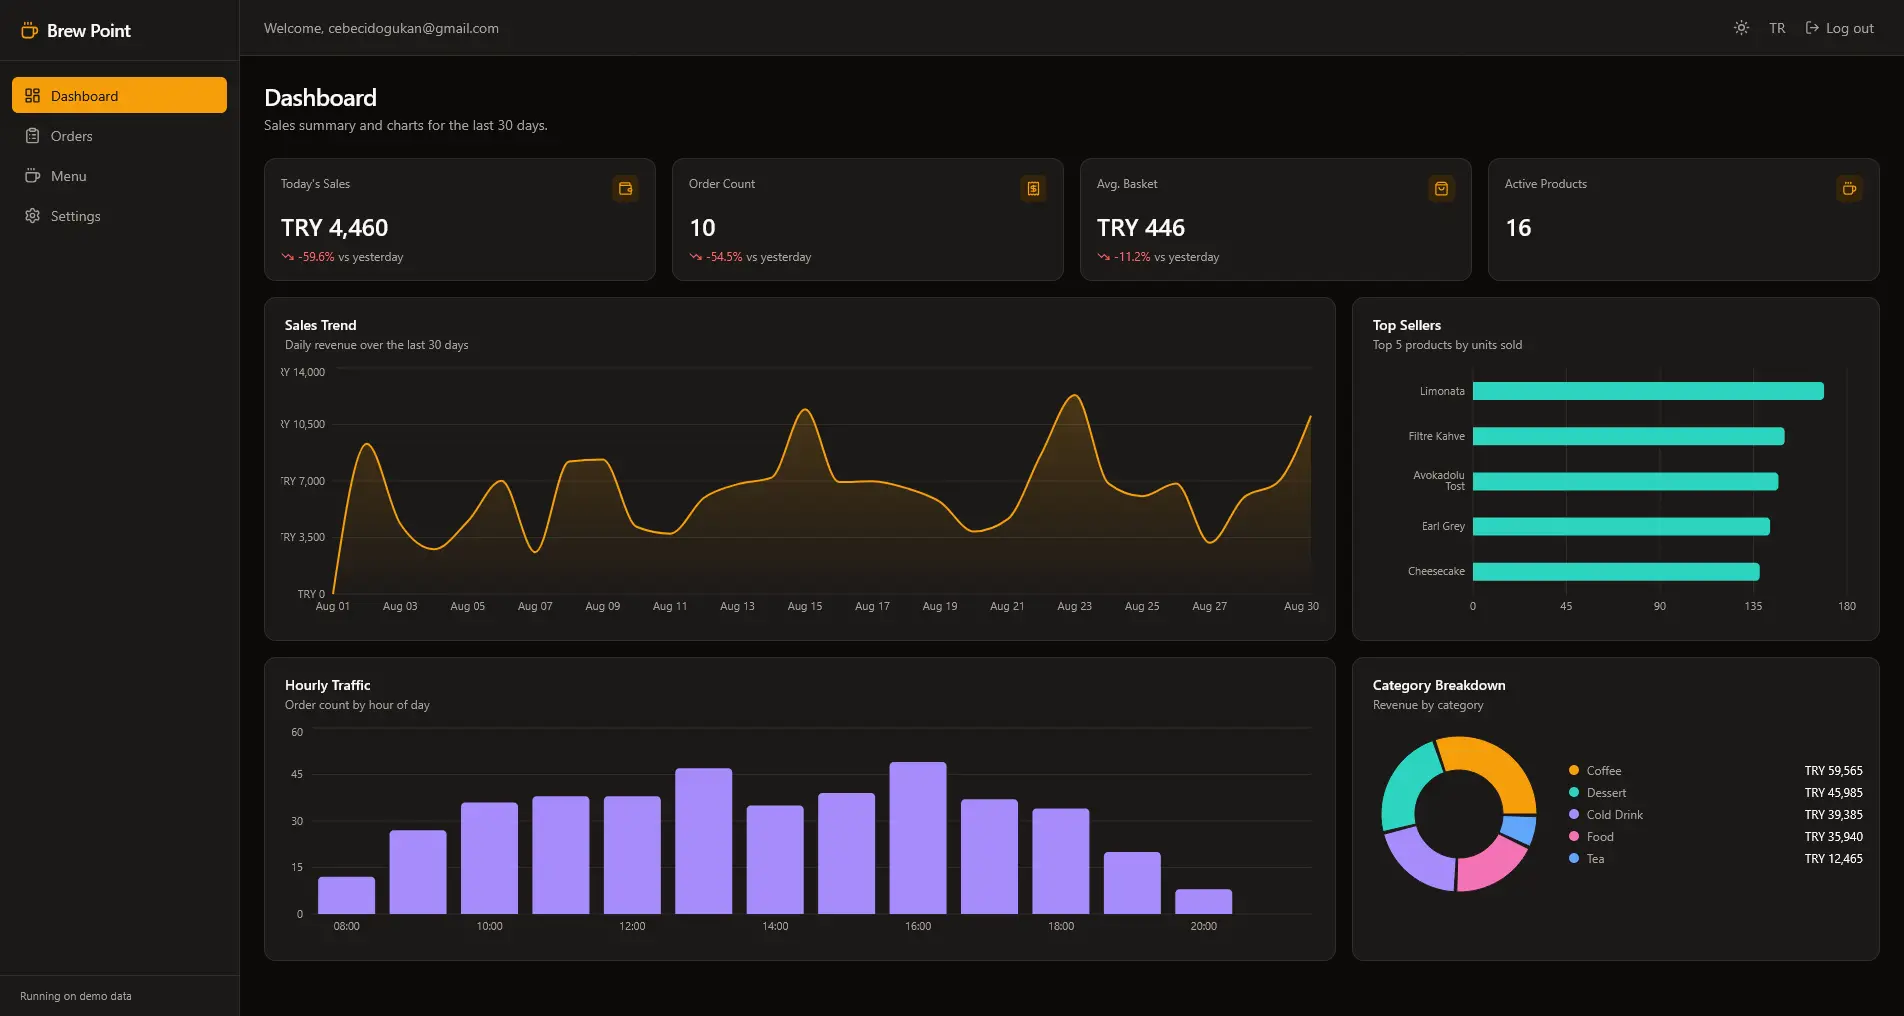Click the 'Aug 15' label on Sales Trend axis

[x=805, y=606]
